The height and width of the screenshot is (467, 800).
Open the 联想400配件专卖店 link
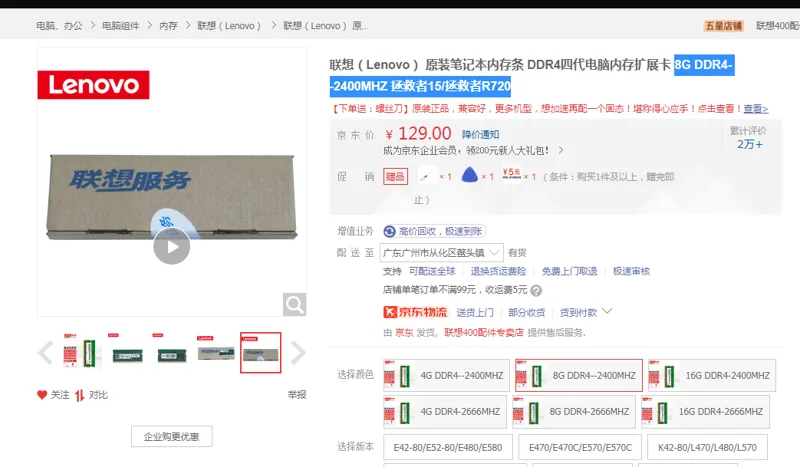pyautogui.click(x=484, y=333)
